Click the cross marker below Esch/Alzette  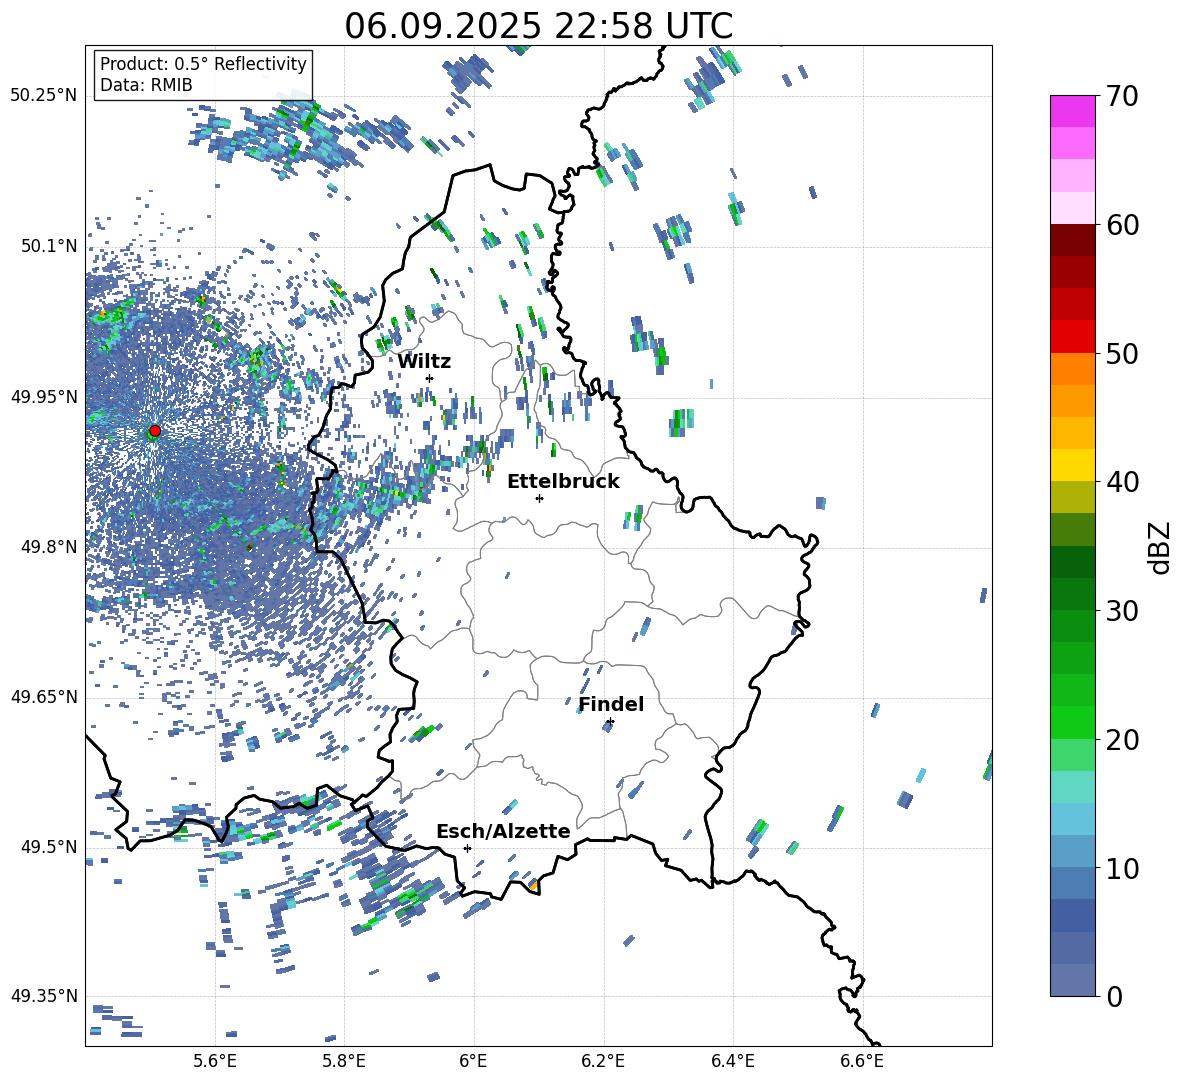coord(467,848)
